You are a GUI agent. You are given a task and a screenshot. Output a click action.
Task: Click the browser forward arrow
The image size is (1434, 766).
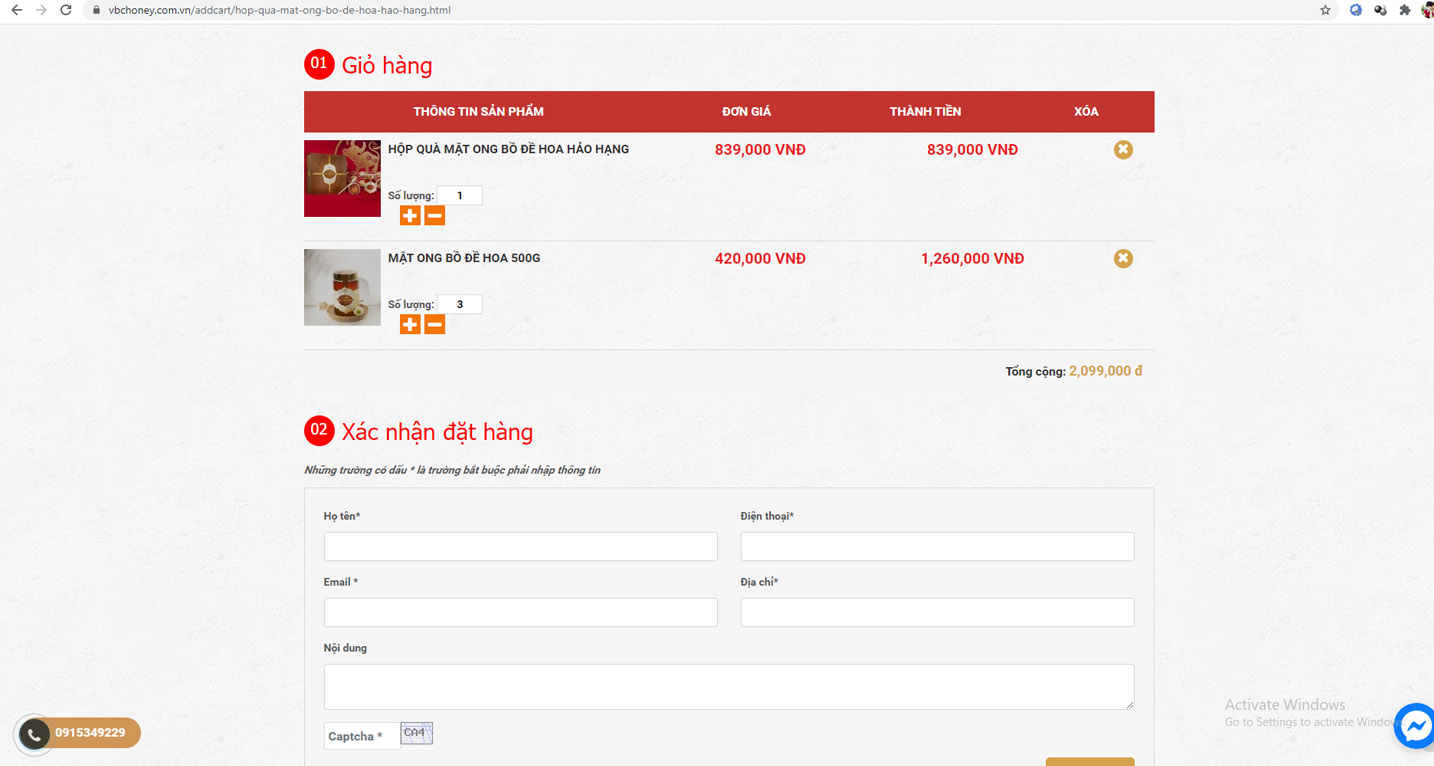click(x=40, y=10)
